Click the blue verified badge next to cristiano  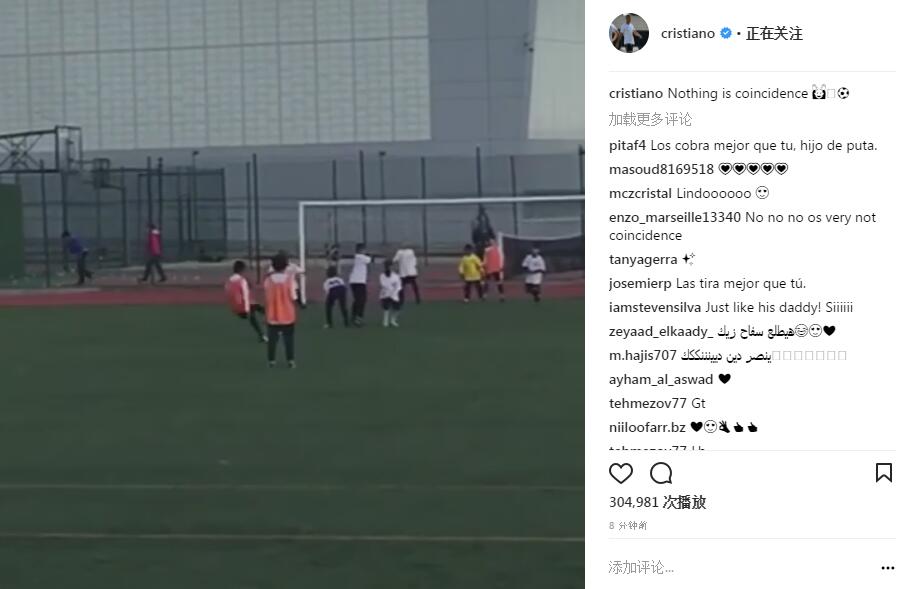(726, 33)
